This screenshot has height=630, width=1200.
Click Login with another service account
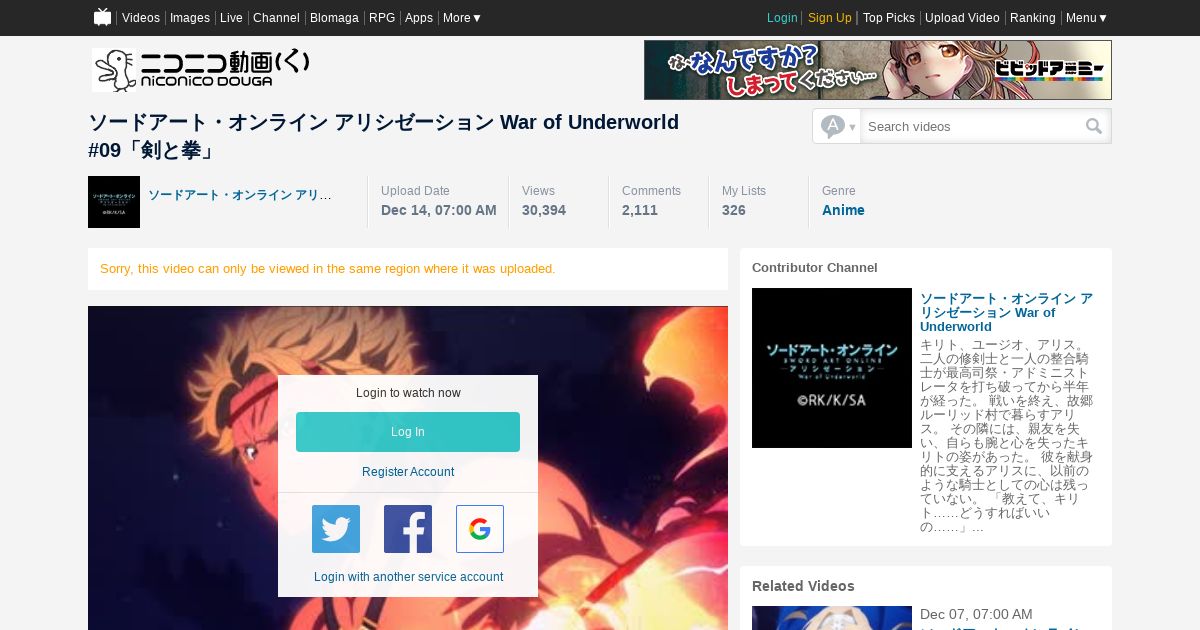(x=408, y=577)
